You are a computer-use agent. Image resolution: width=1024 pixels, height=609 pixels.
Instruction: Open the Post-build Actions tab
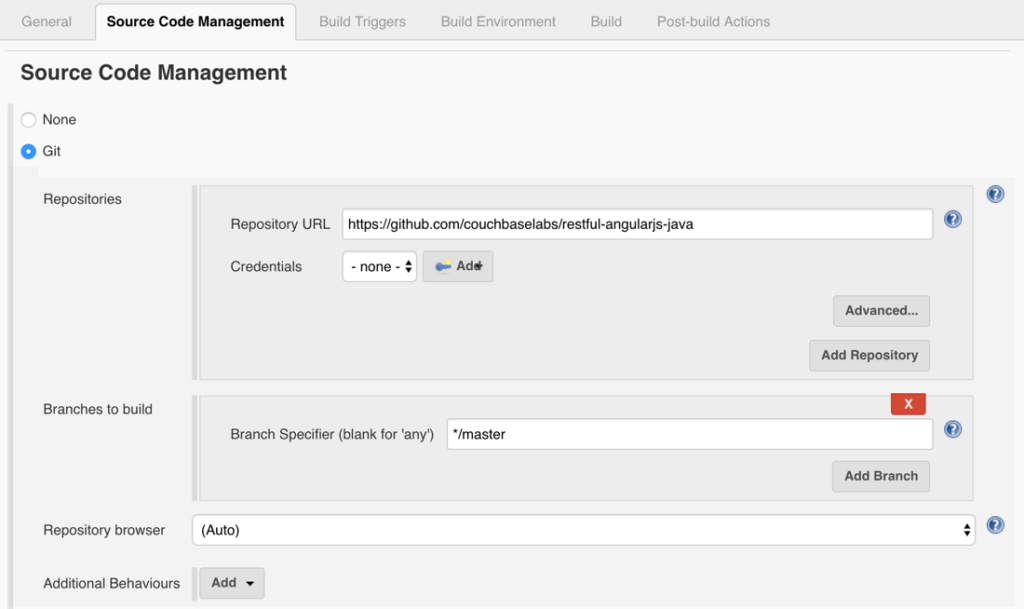point(713,20)
